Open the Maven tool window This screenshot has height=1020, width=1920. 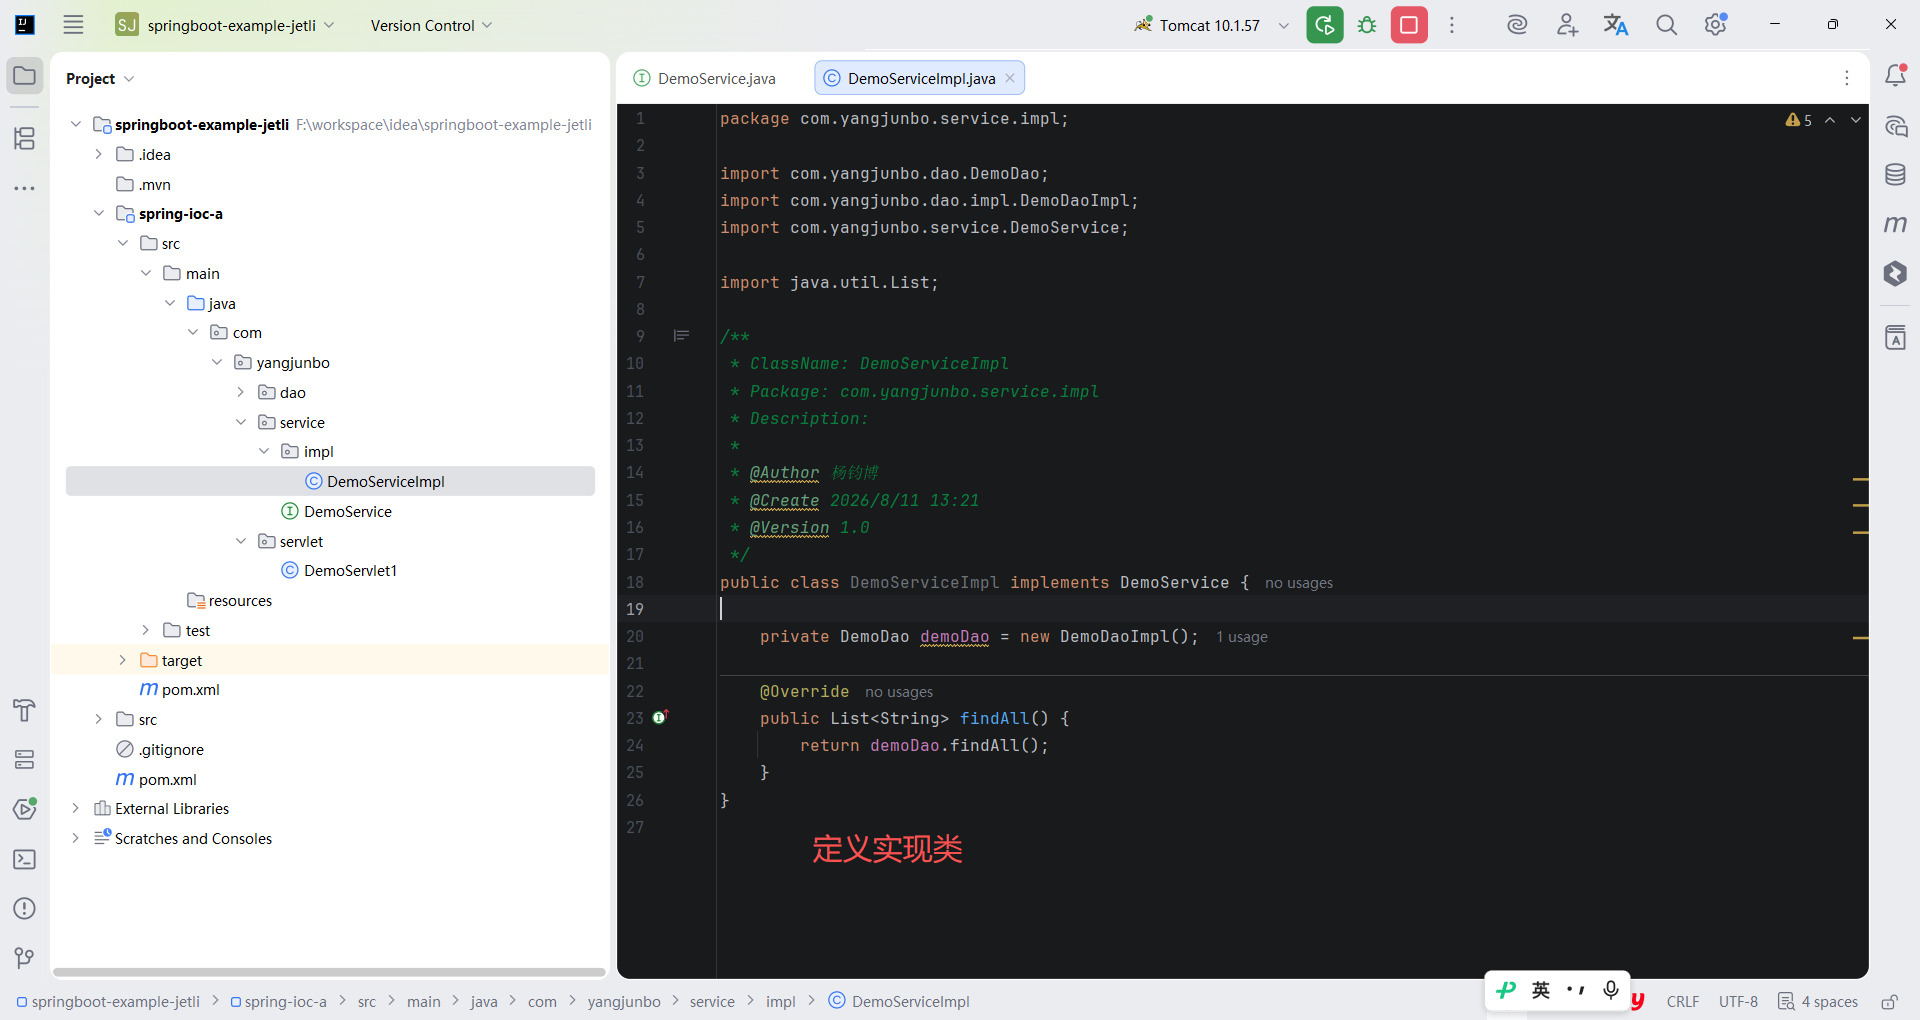1895,224
